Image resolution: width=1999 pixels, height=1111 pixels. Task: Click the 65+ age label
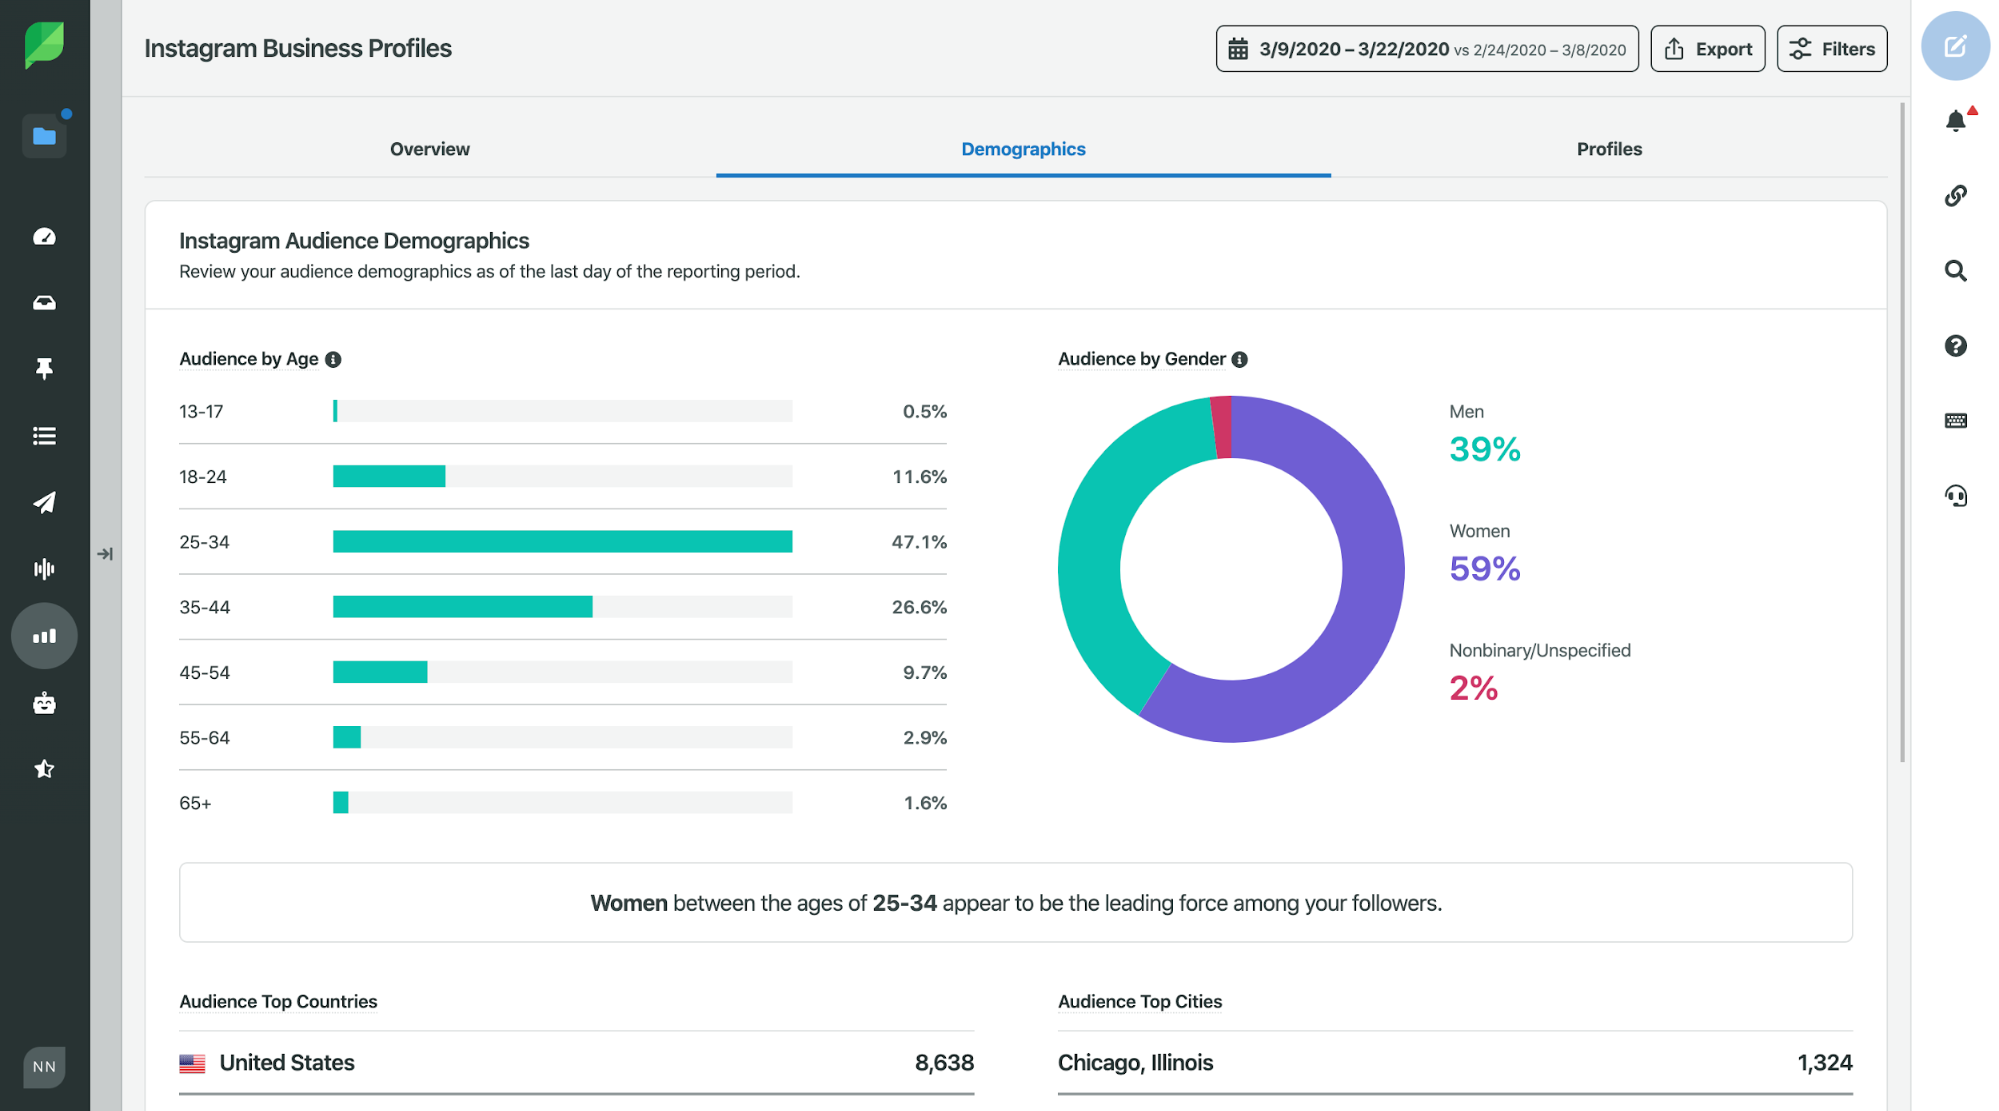pos(195,803)
